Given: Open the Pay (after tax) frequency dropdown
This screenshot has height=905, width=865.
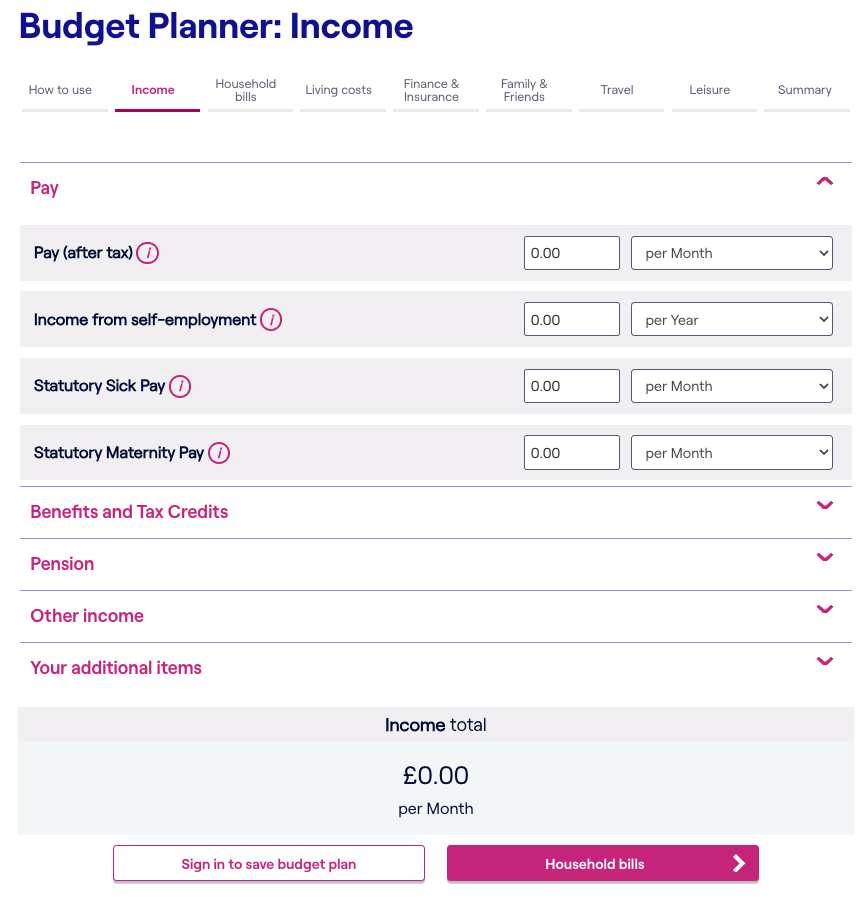Looking at the screenshot, I should pyautogui.click(x=731, y=253).
